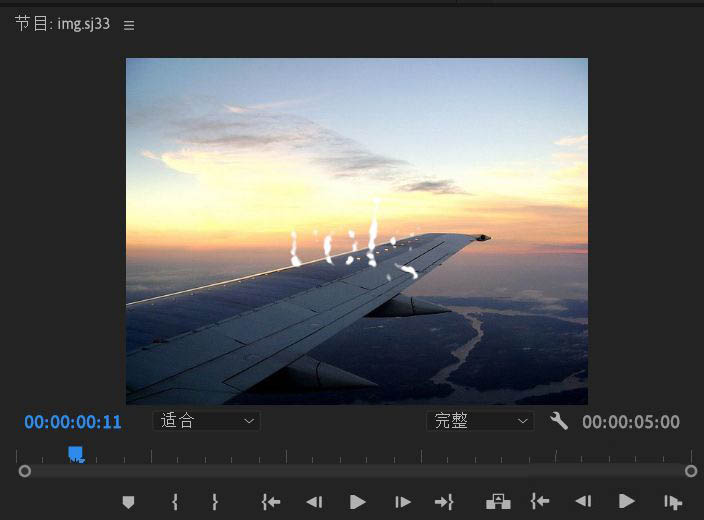Click the right zoom scroll bar handle
The image size is (704, 520).
click(691, 471)
